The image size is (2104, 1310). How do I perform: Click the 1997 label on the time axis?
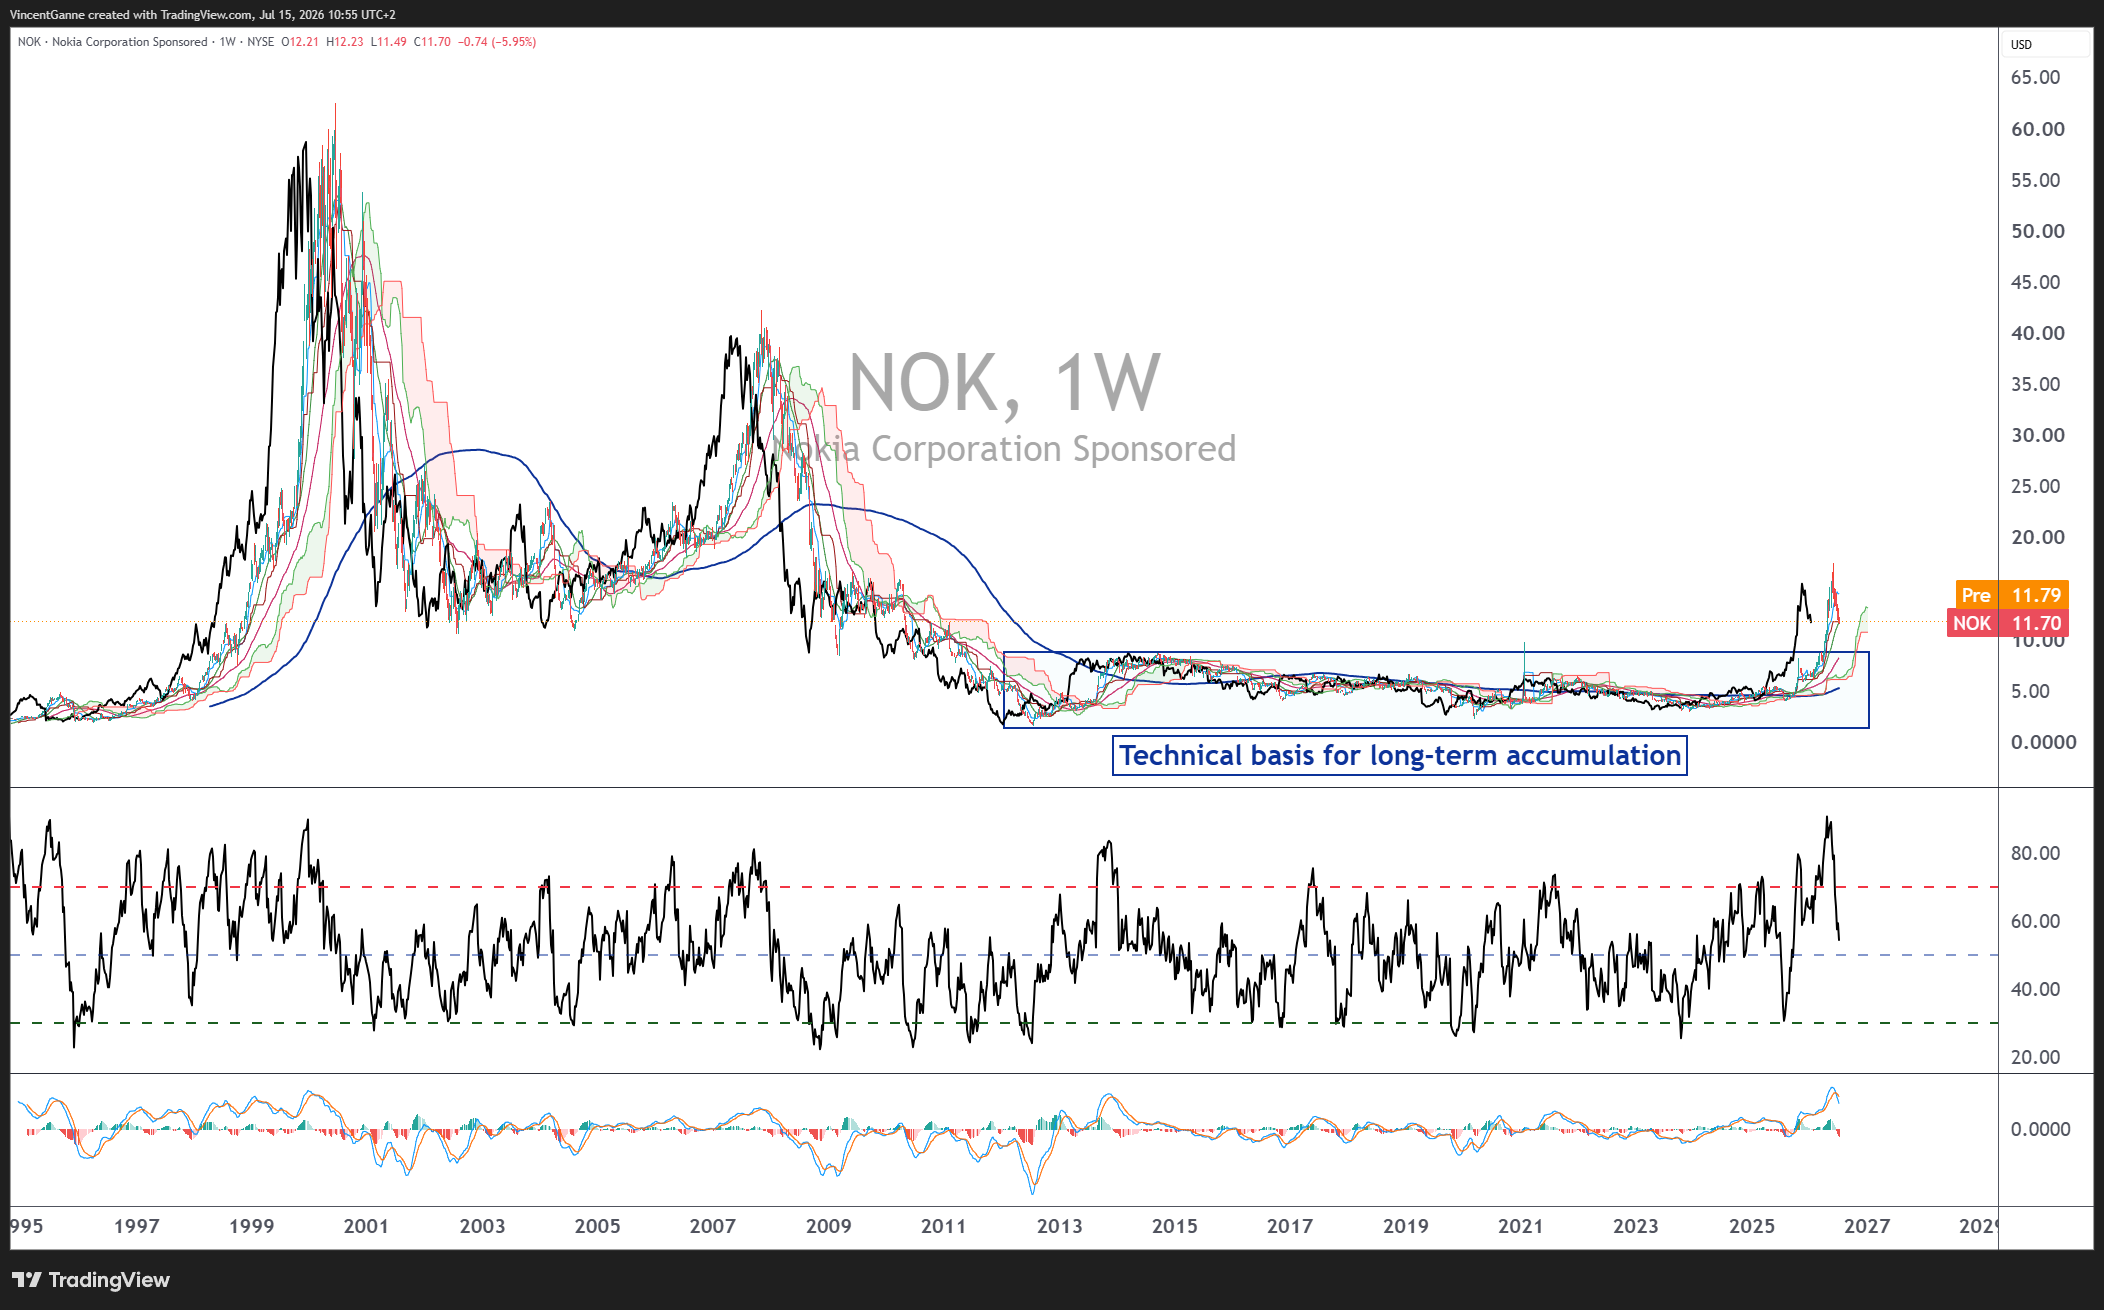pyautogui.click(x=137, y=1226)
